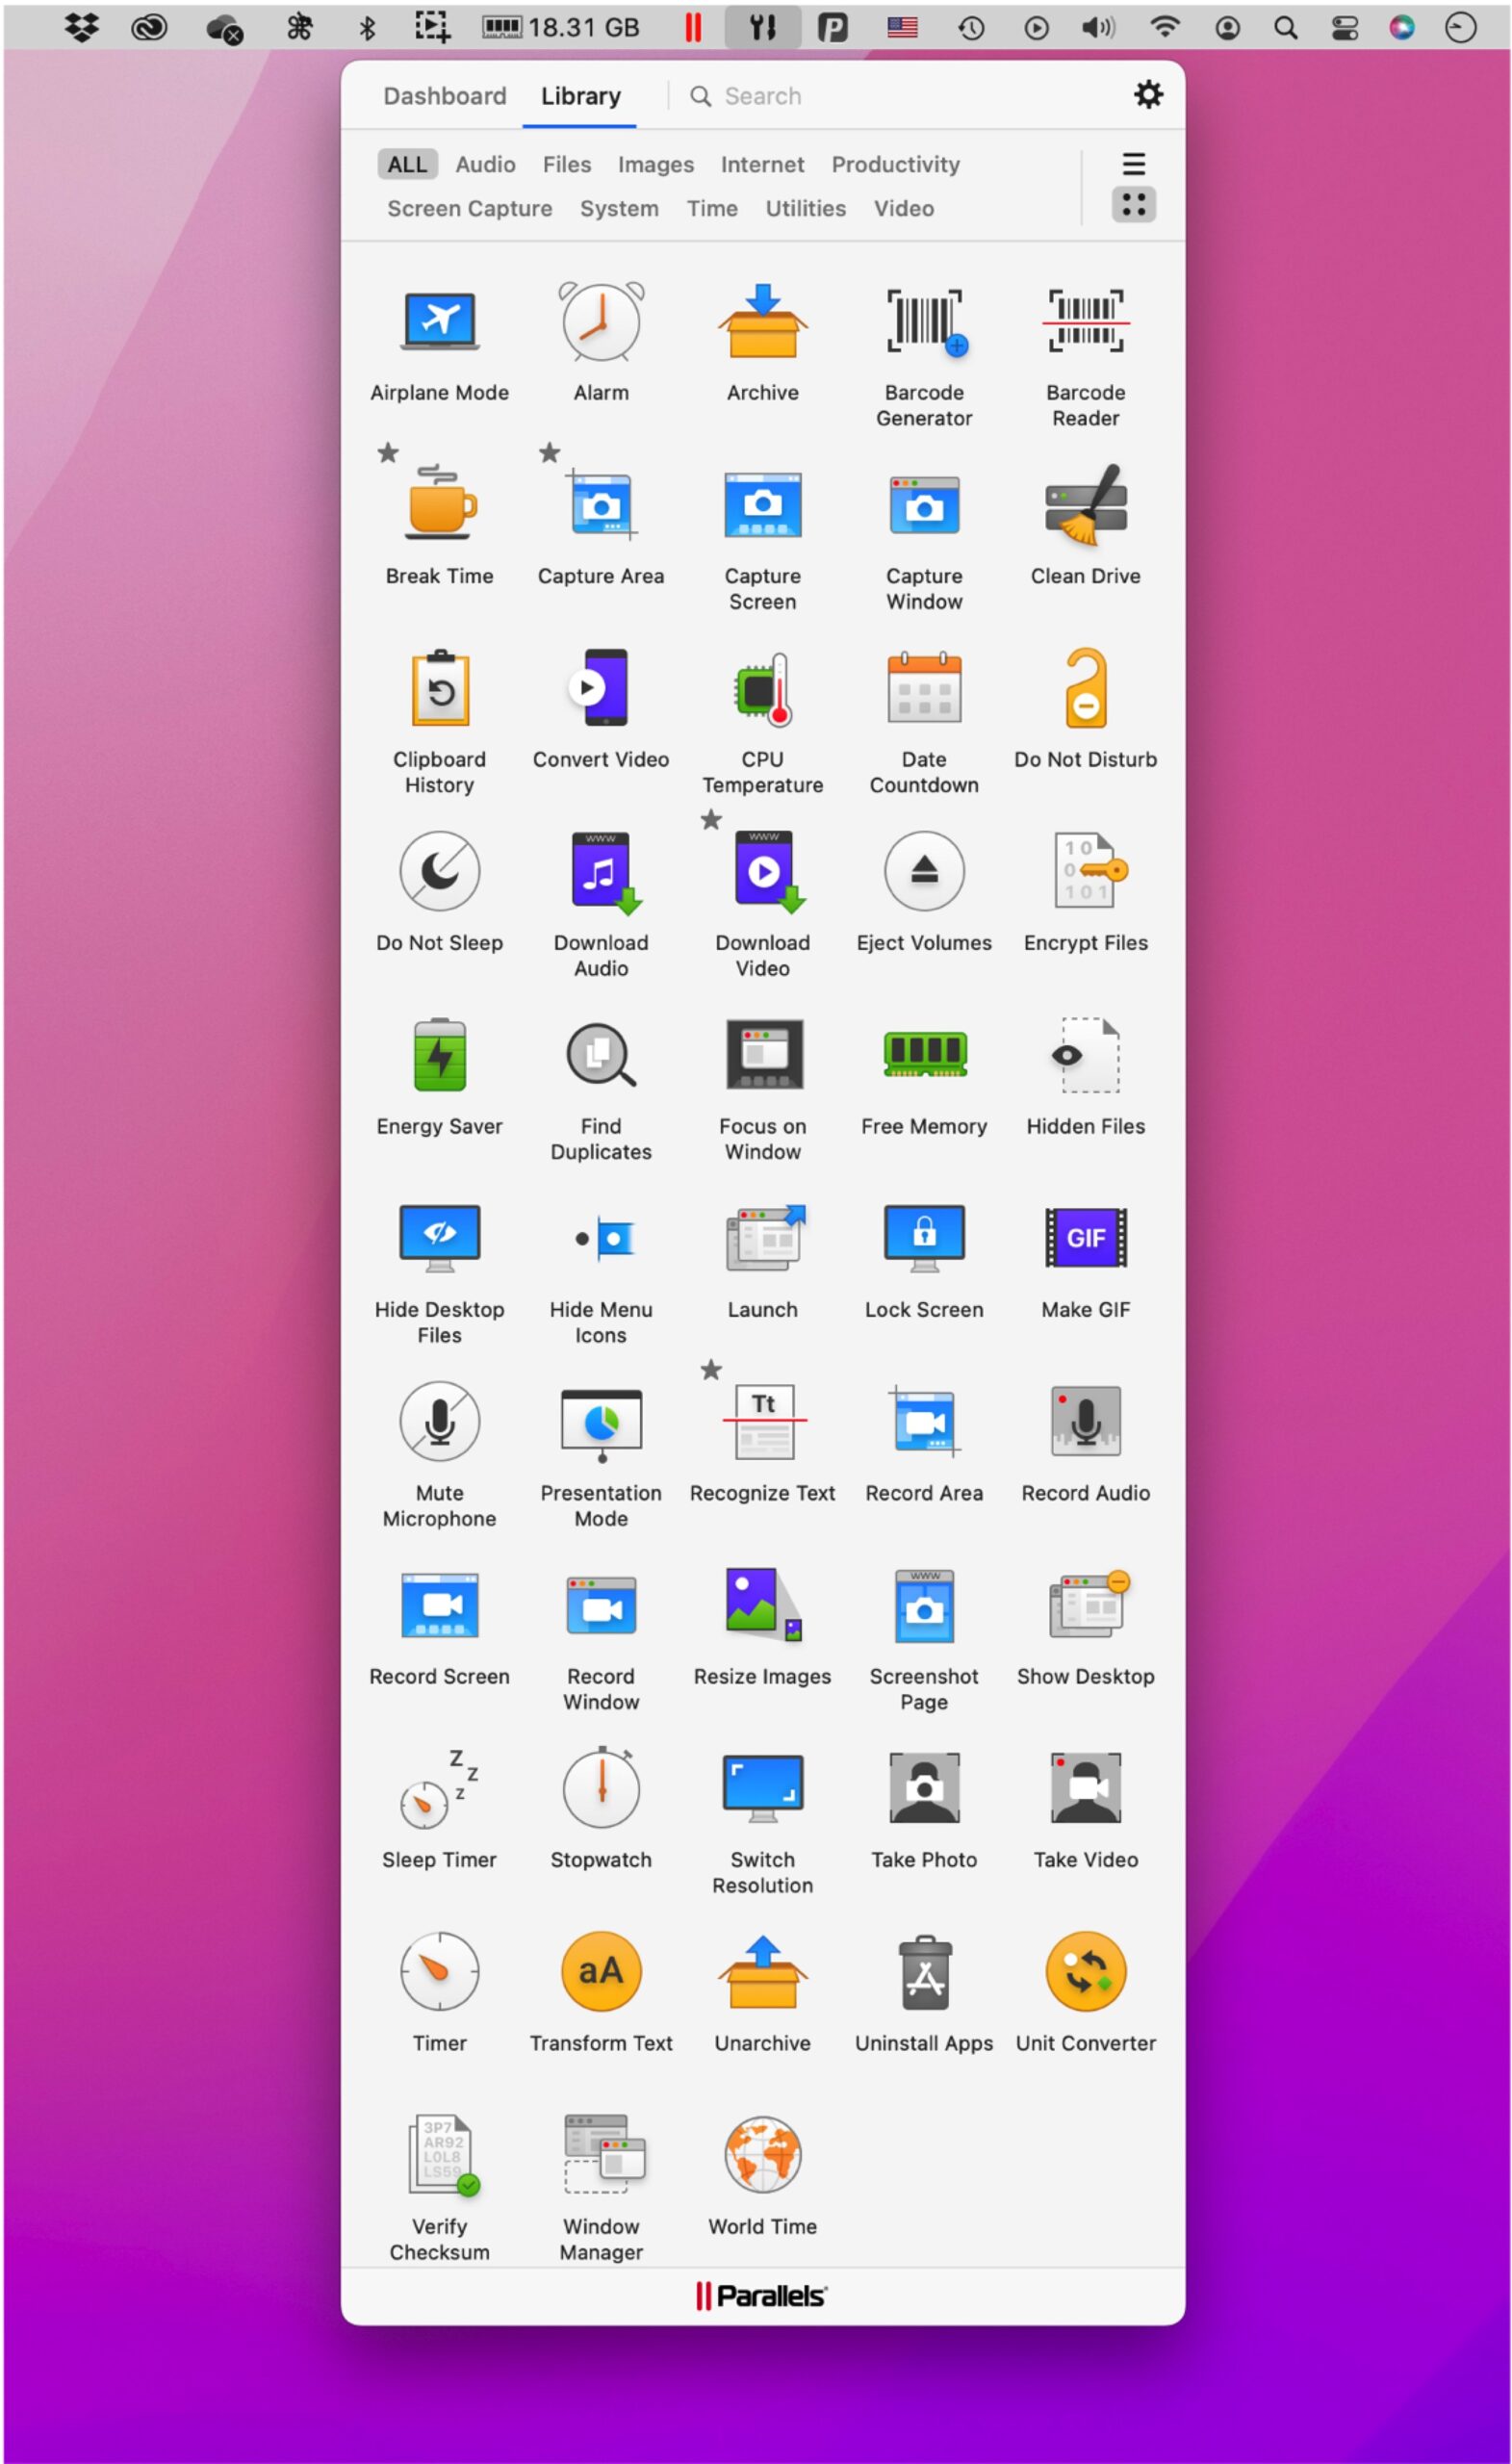Filter tools by Productivity category
The image size is (1512, 2464).
[896, 164]
